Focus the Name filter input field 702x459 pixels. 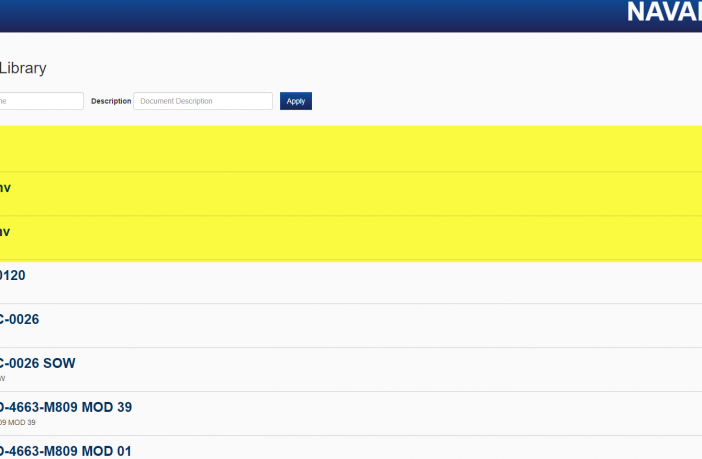[40, 101]
